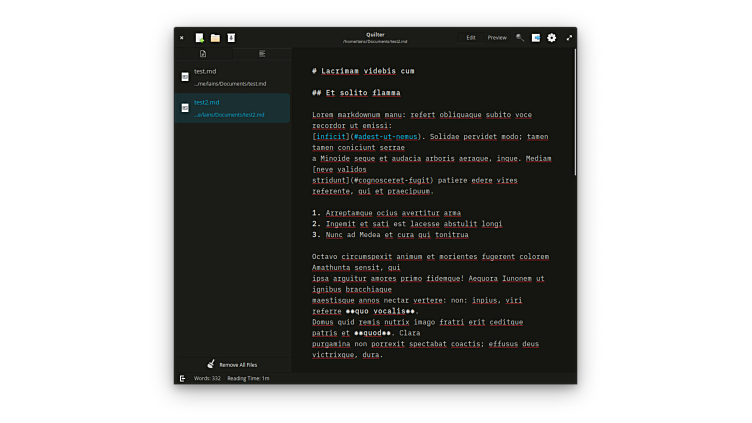Image resolution: width=752 pixels, height=423 pixels.
Task: Click the Reading Time: 1m label
Action: (x=248, y=378)
